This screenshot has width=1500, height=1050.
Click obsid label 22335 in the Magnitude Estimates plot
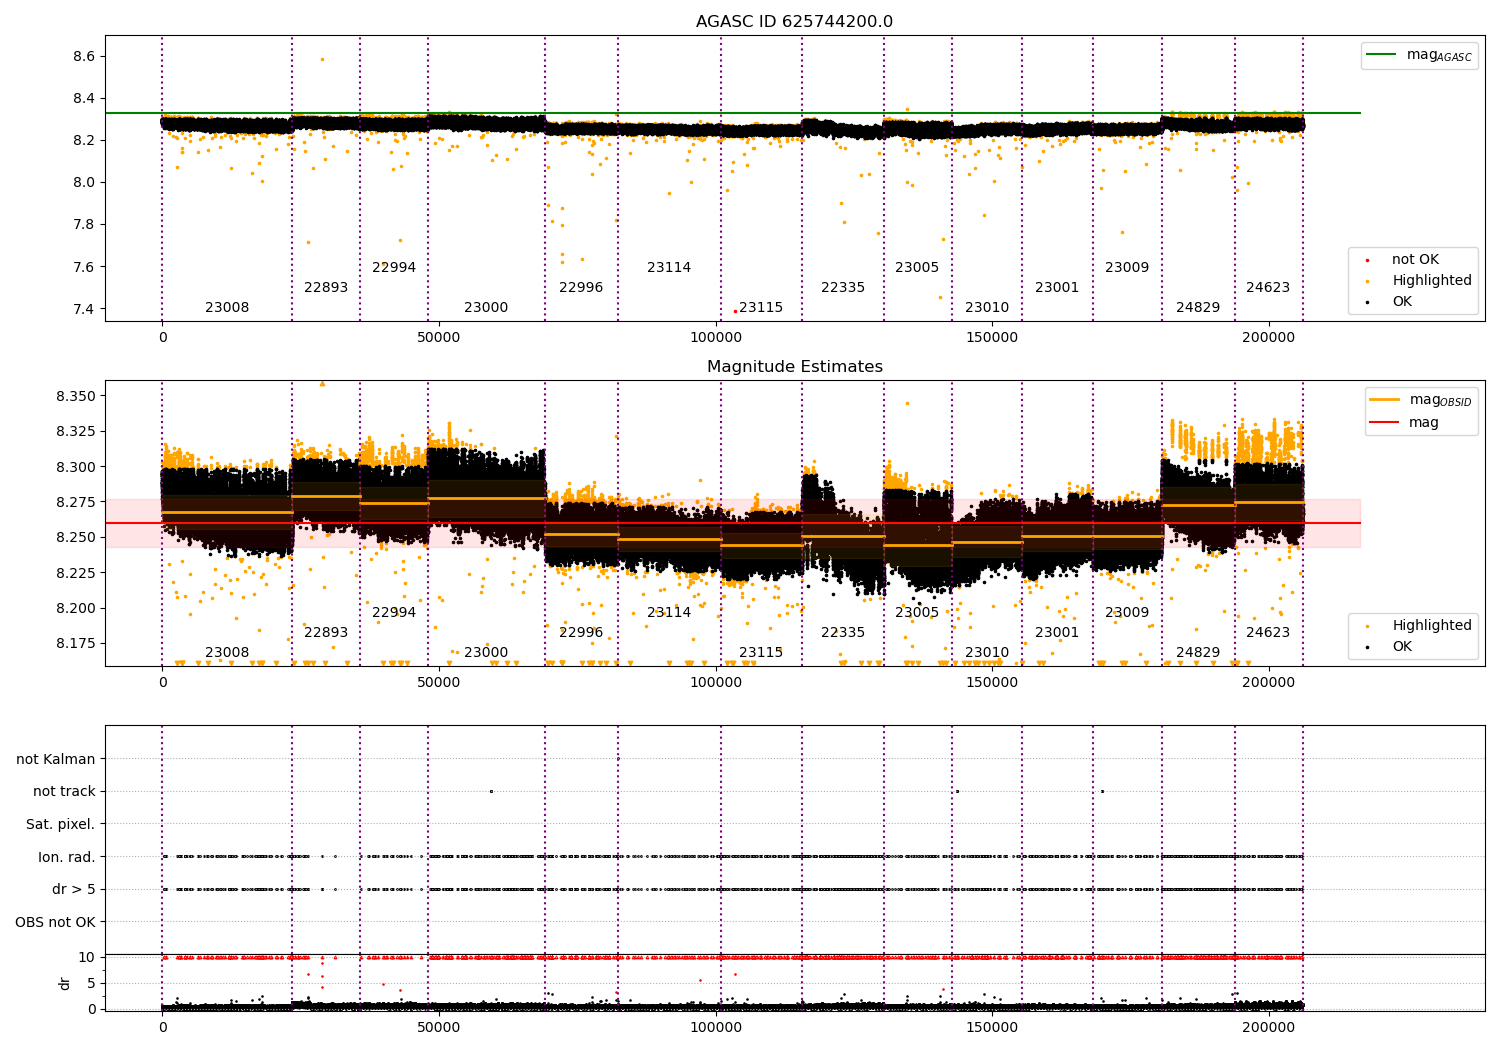point(843,633)
